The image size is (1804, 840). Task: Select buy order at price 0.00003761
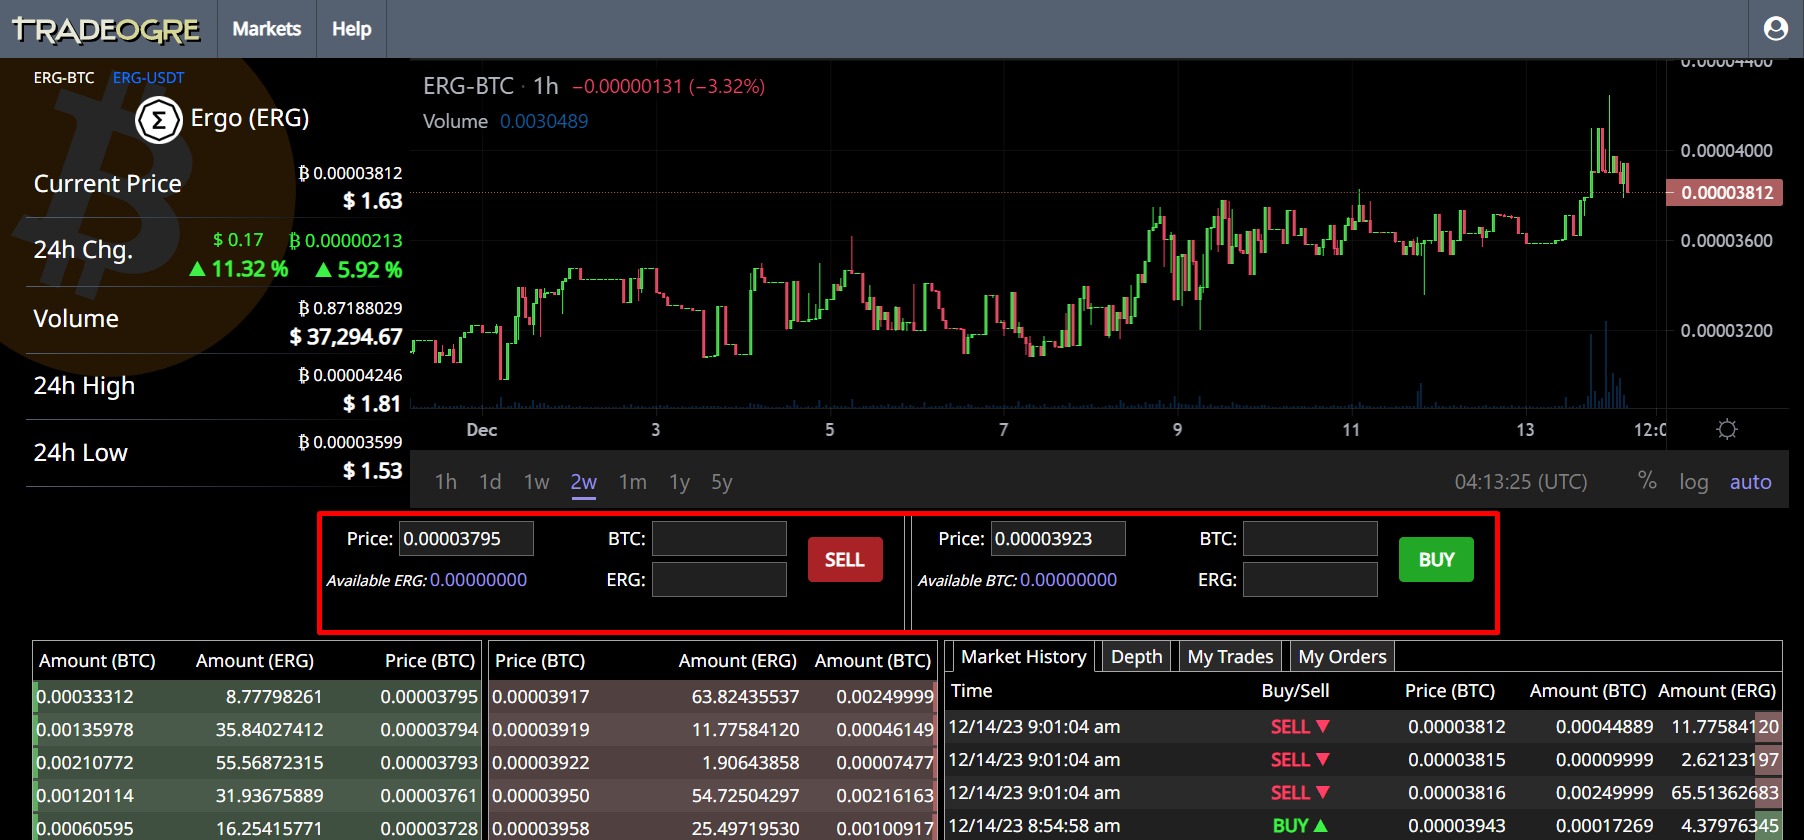[257, 795]
